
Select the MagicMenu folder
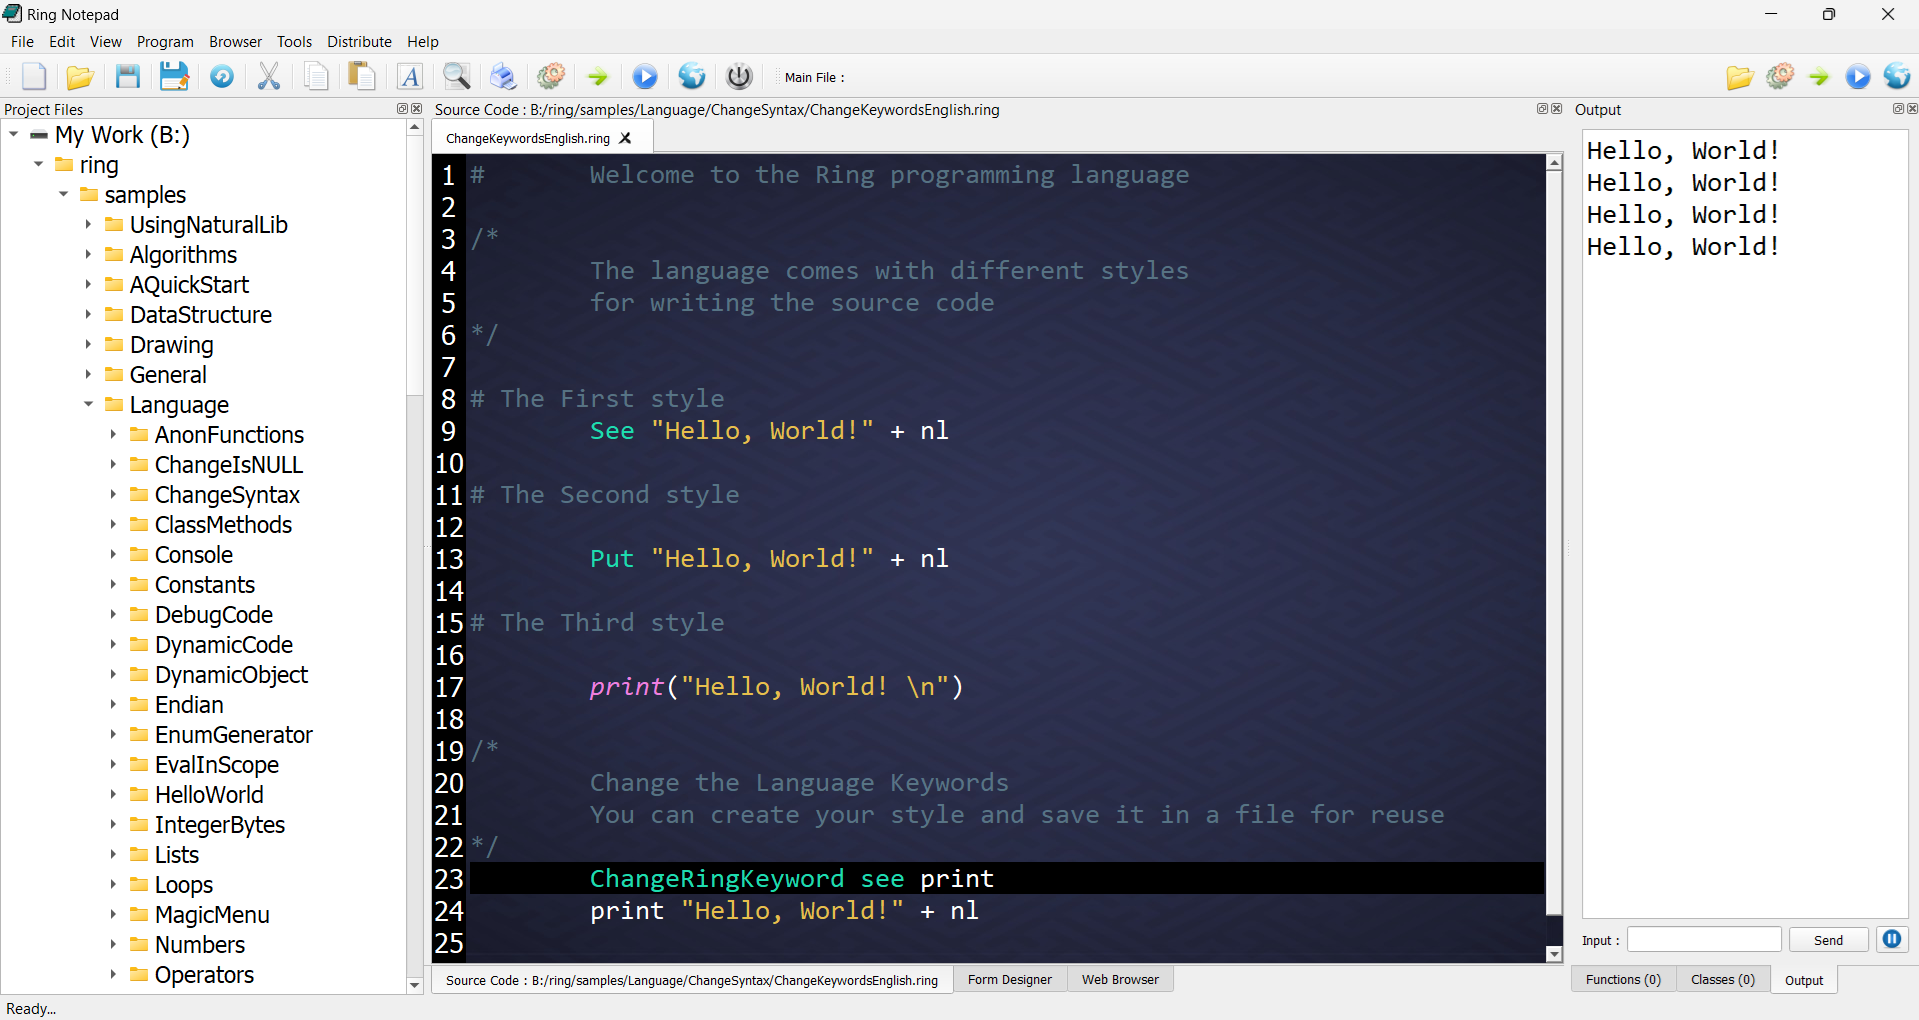click(x=212, y=914)
